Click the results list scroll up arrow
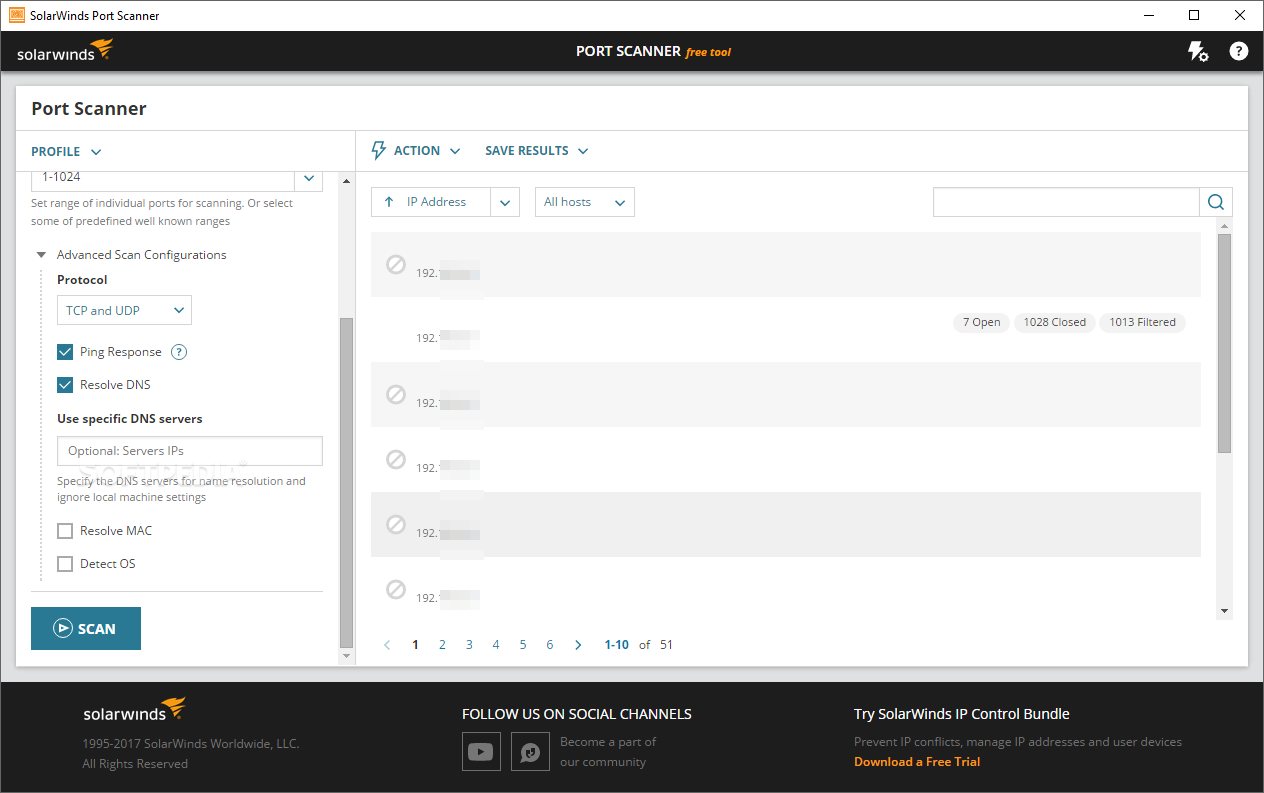The width and height of the screenshot is (1264, 793). pyautogui.click(x=1224, y=227)
